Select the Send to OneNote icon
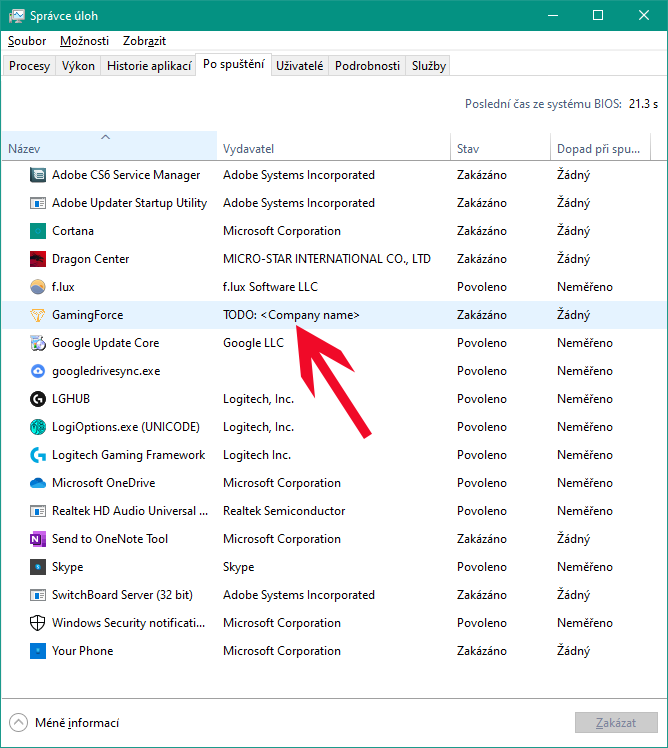Viewport: 668px width, 748px height. [x=38, y=539]
